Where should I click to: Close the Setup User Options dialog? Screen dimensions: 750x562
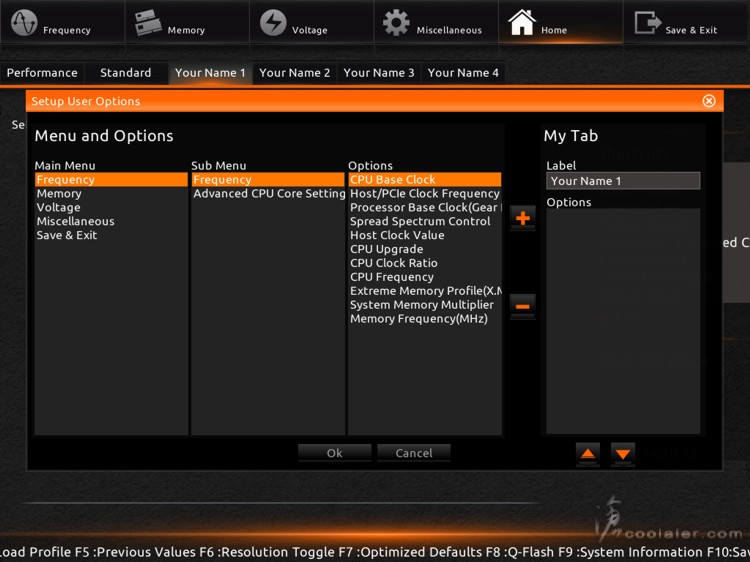(x=709, y=101)
